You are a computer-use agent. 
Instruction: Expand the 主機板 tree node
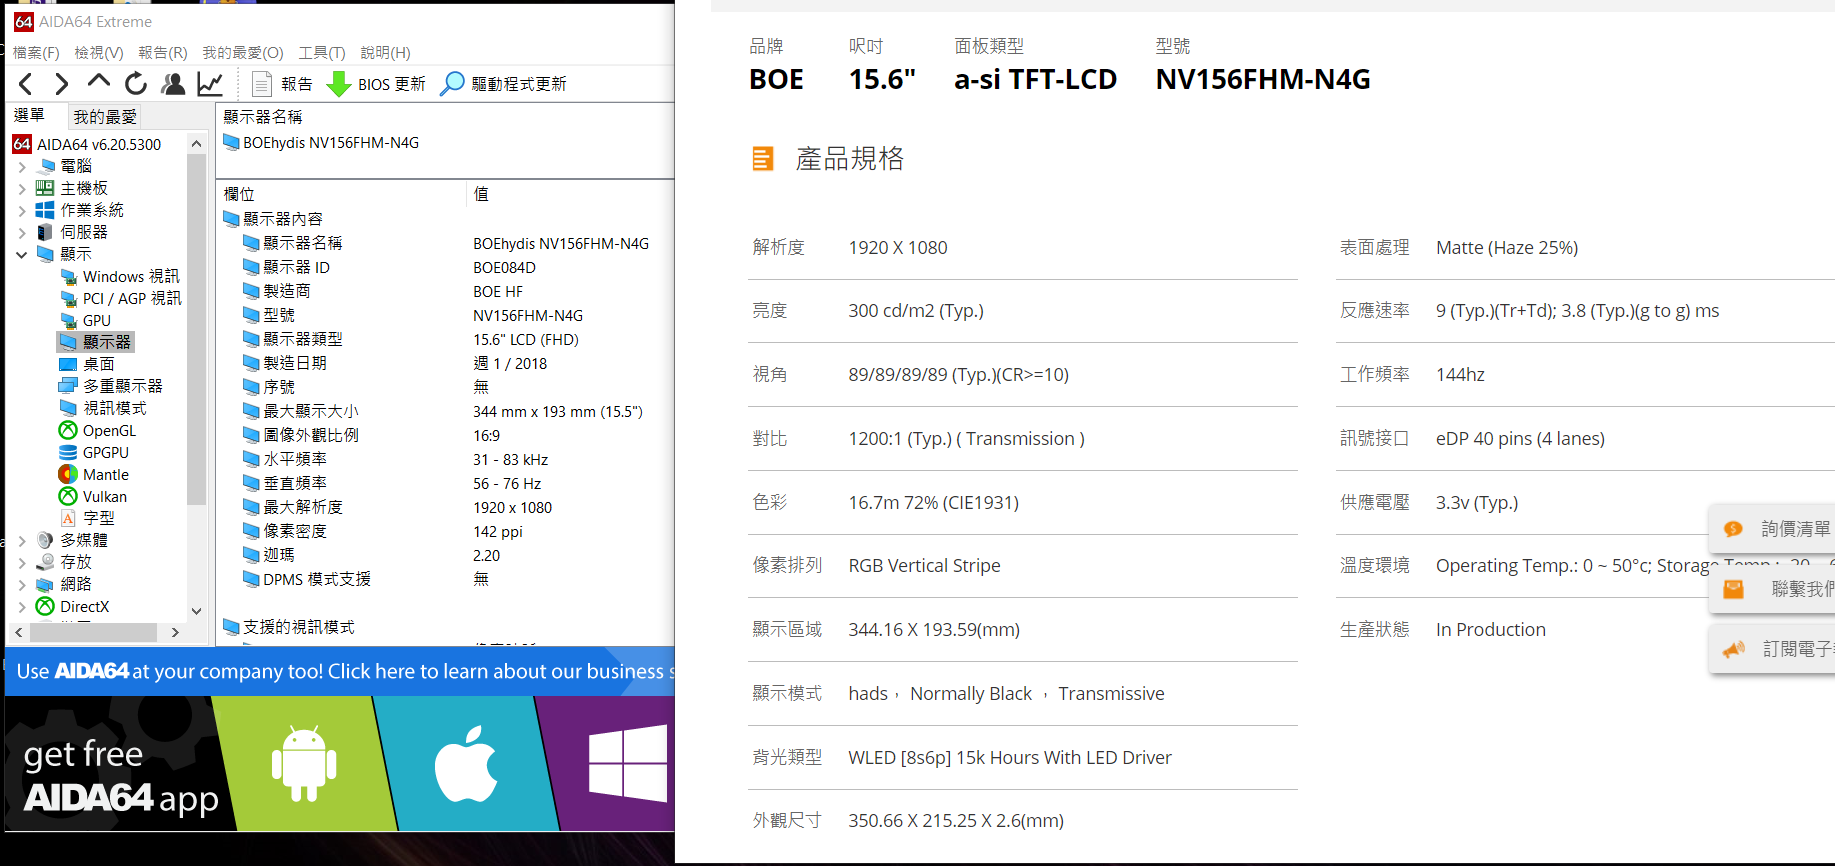(22, 188)
